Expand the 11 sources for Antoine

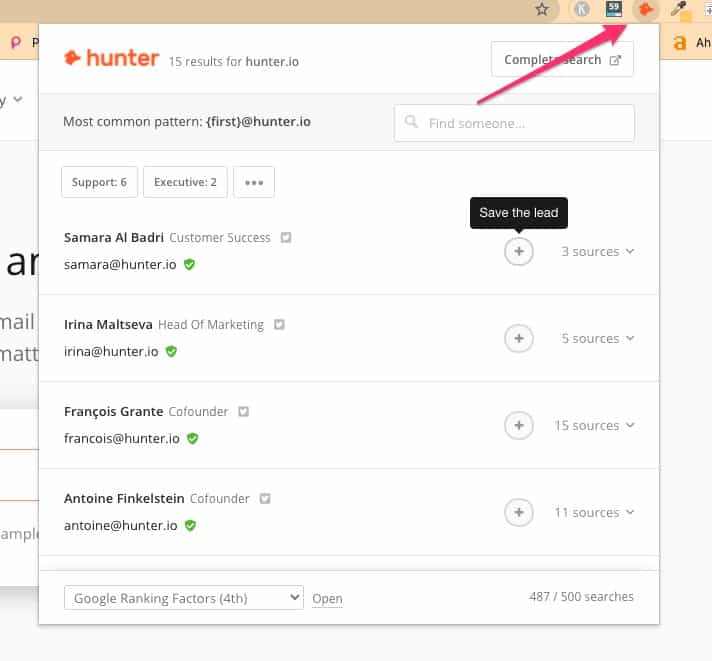point(594,513)
